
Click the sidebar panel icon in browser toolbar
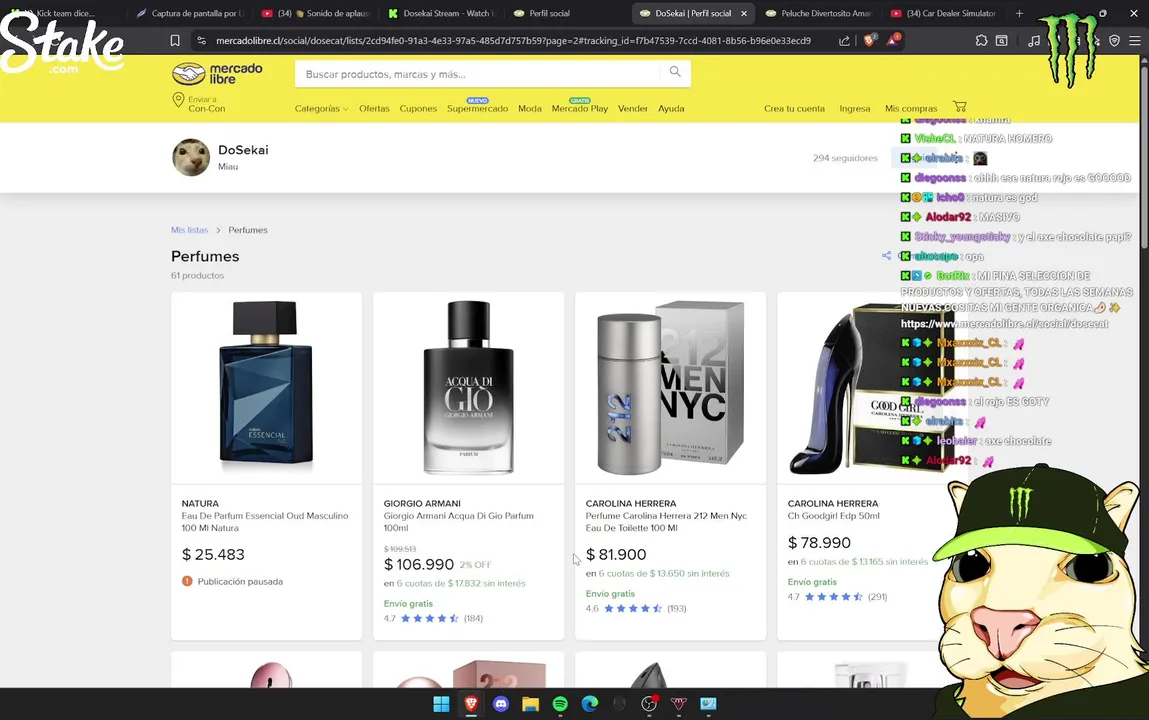pyautogui.click(x=1002, y=41)
